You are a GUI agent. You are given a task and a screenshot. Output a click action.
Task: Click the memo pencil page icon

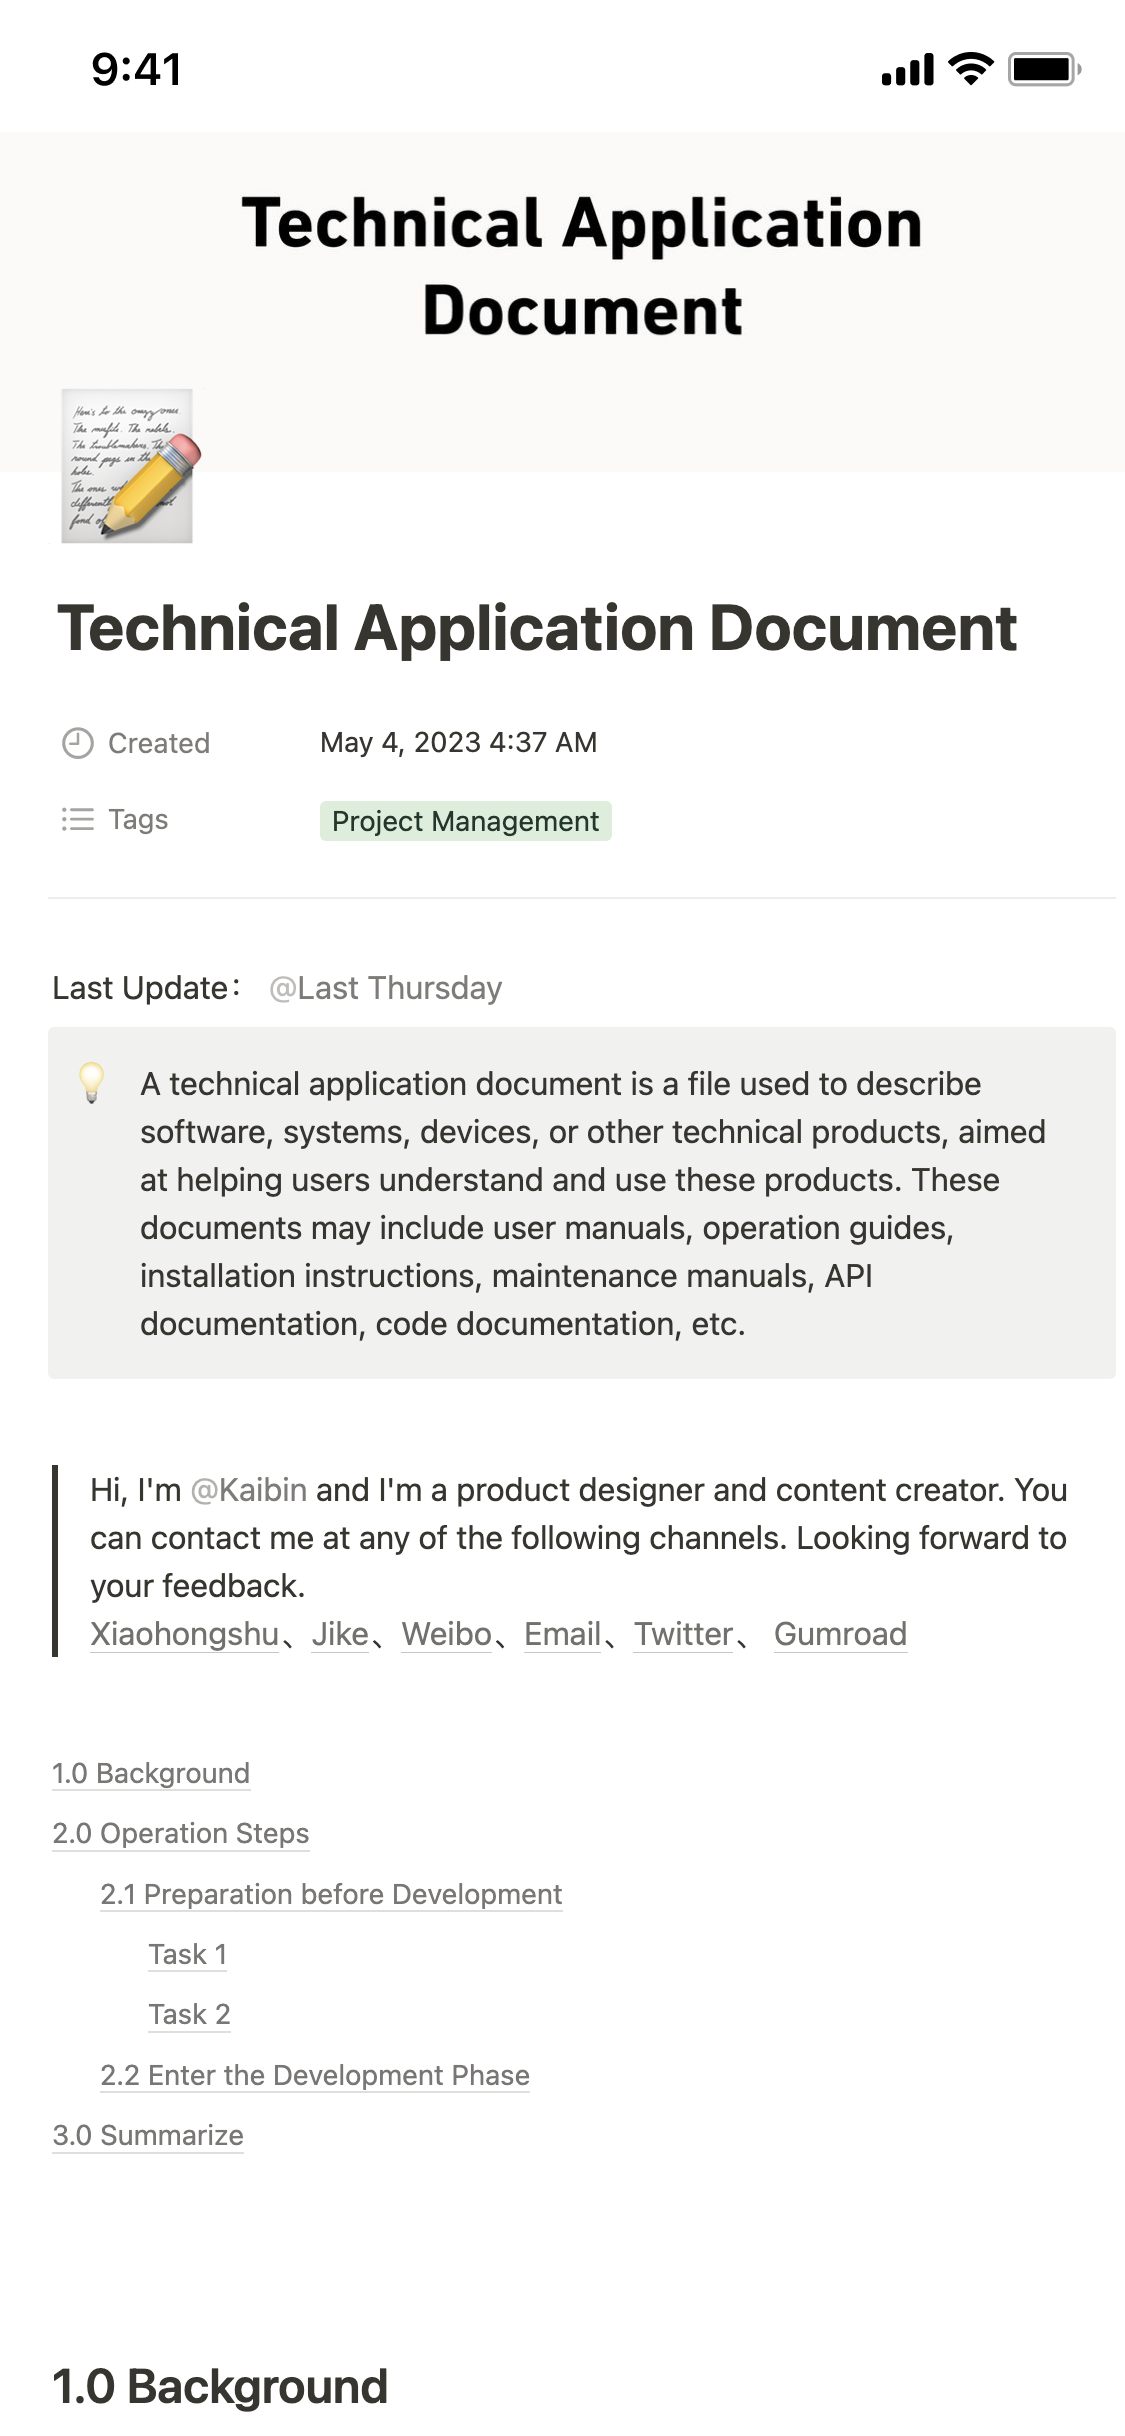click(127, 466)
